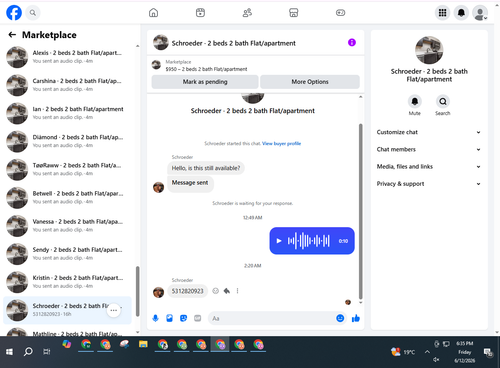
Task: Open File Explorer from the taskbar
Action: pyautogui.click(x=143, y=344)
